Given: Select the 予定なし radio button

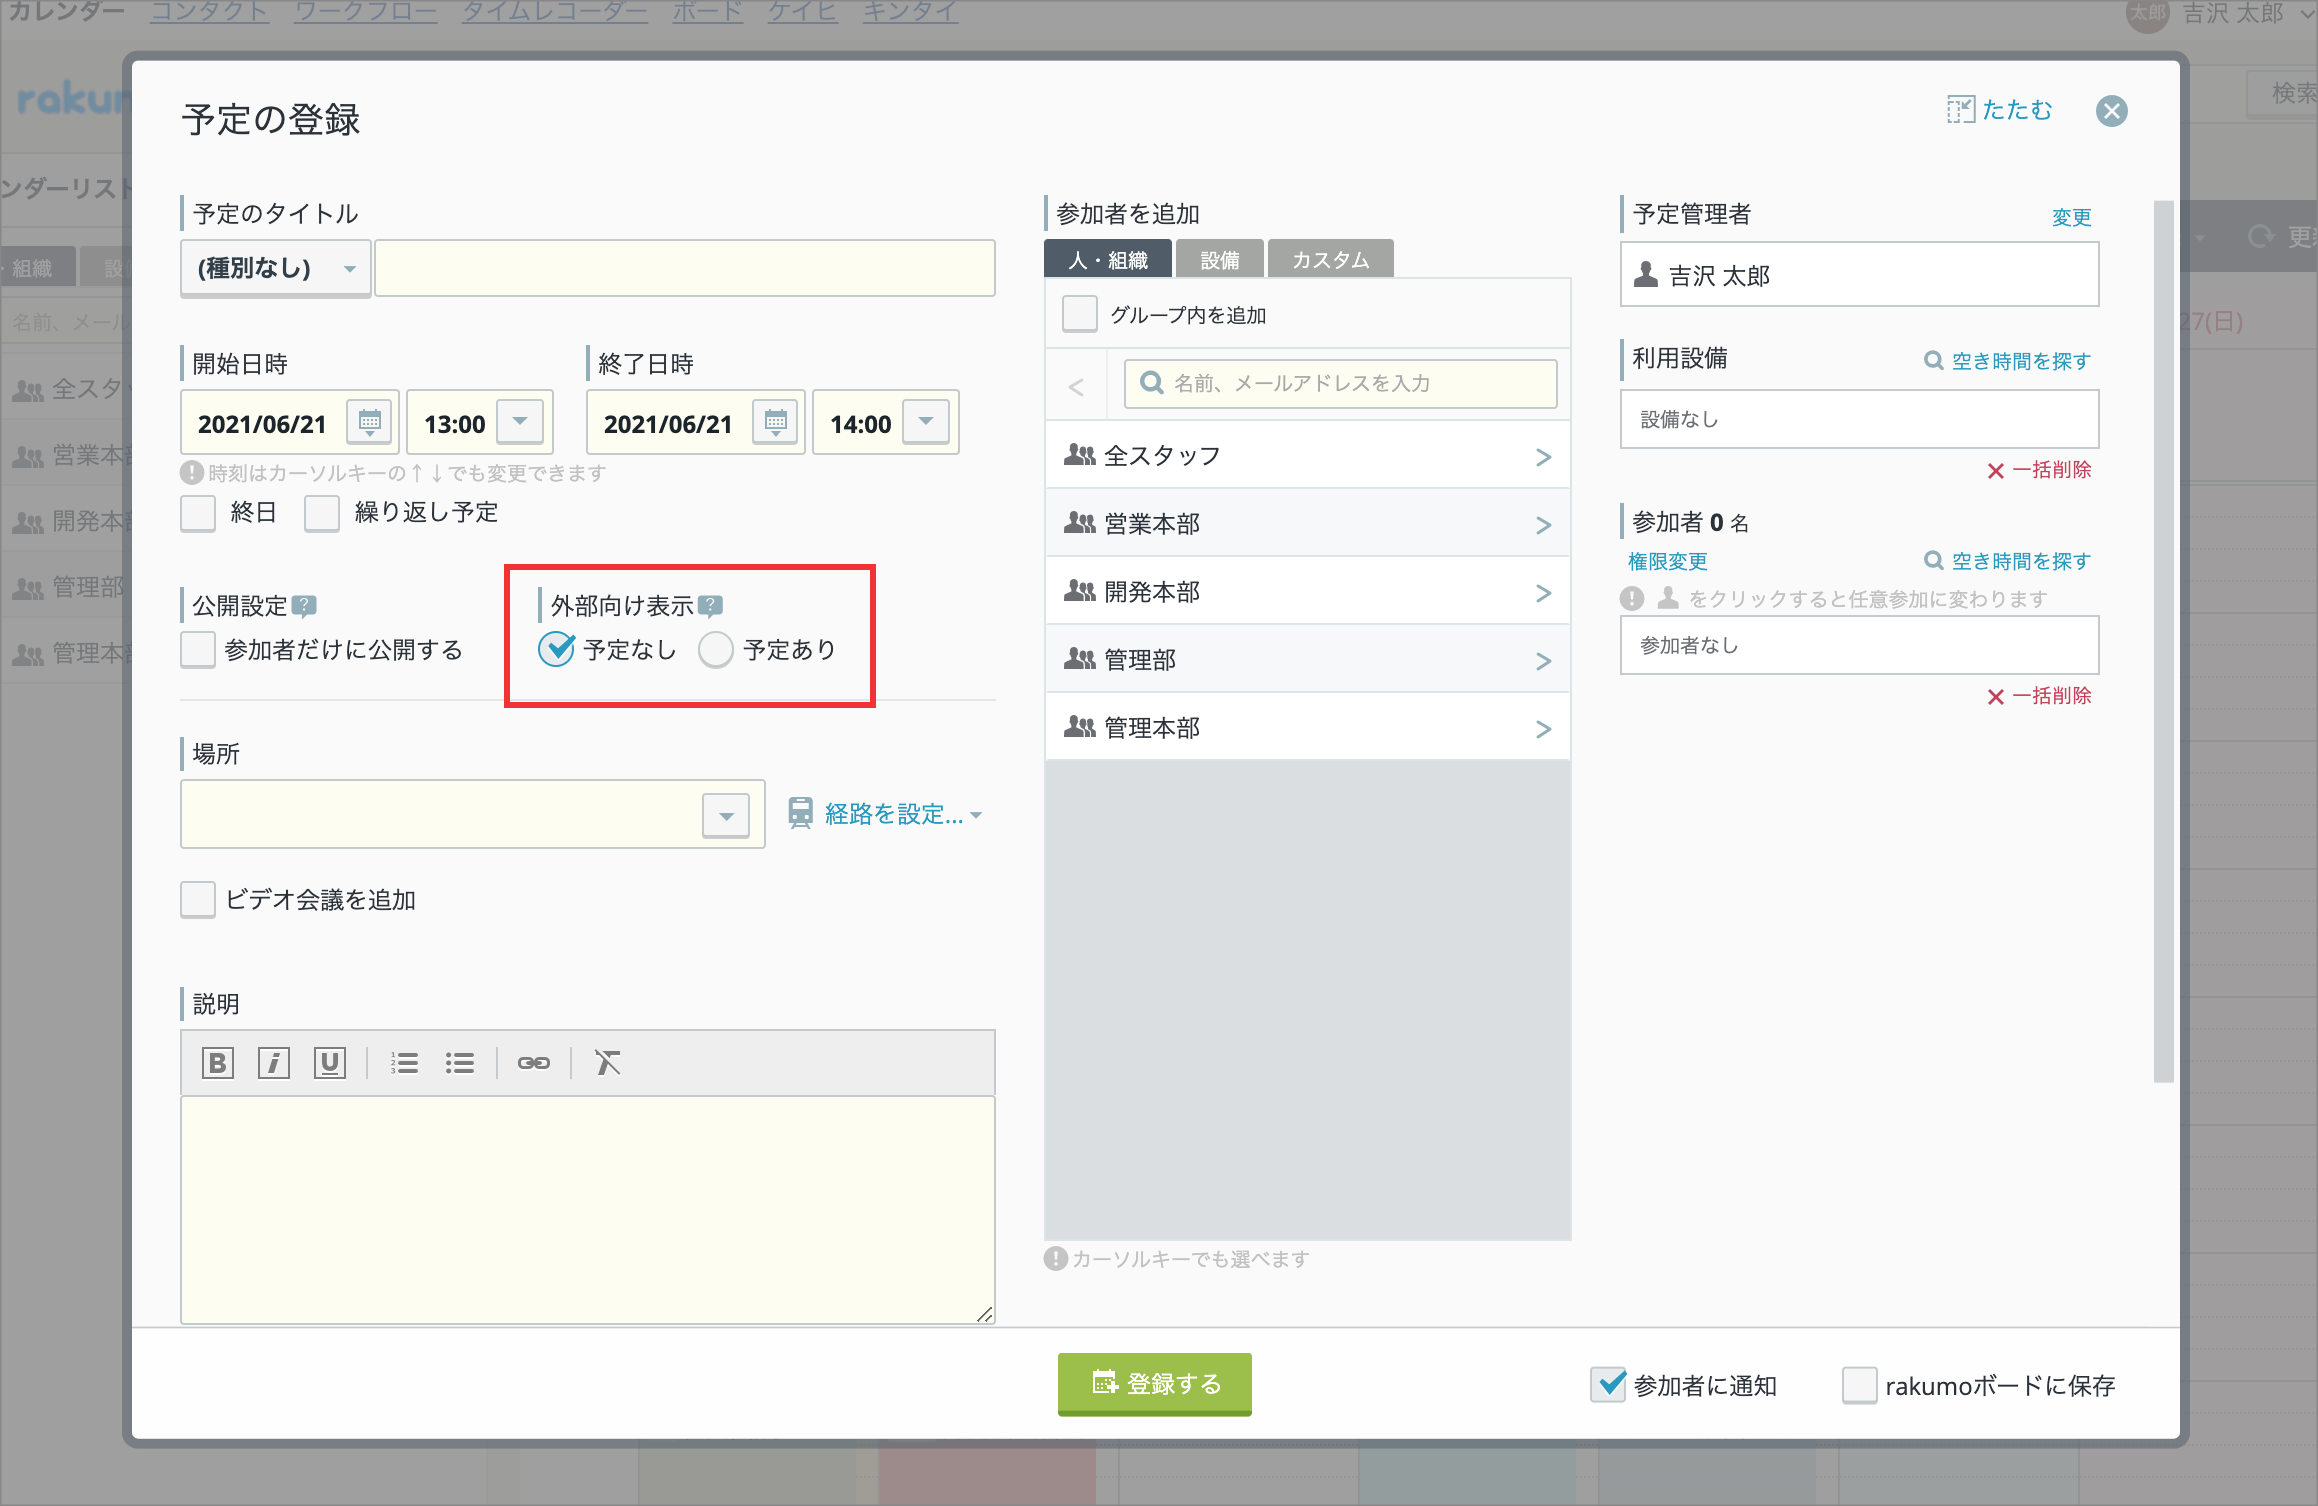Looking at the screenshot, I should (556, 650).
